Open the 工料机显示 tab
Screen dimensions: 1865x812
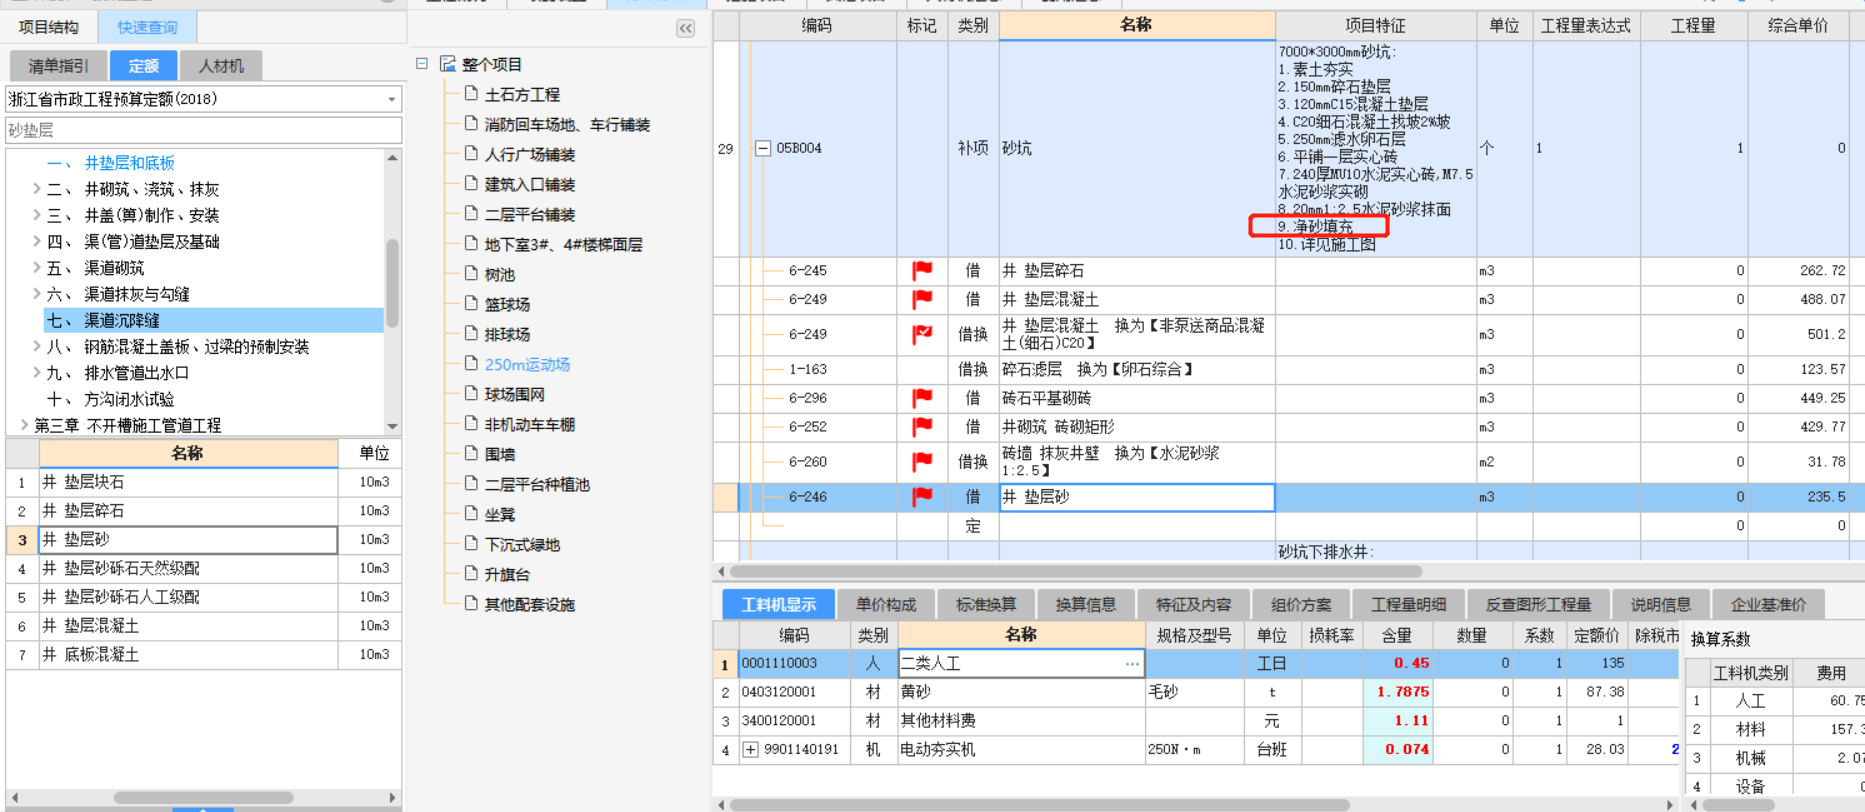779,604
